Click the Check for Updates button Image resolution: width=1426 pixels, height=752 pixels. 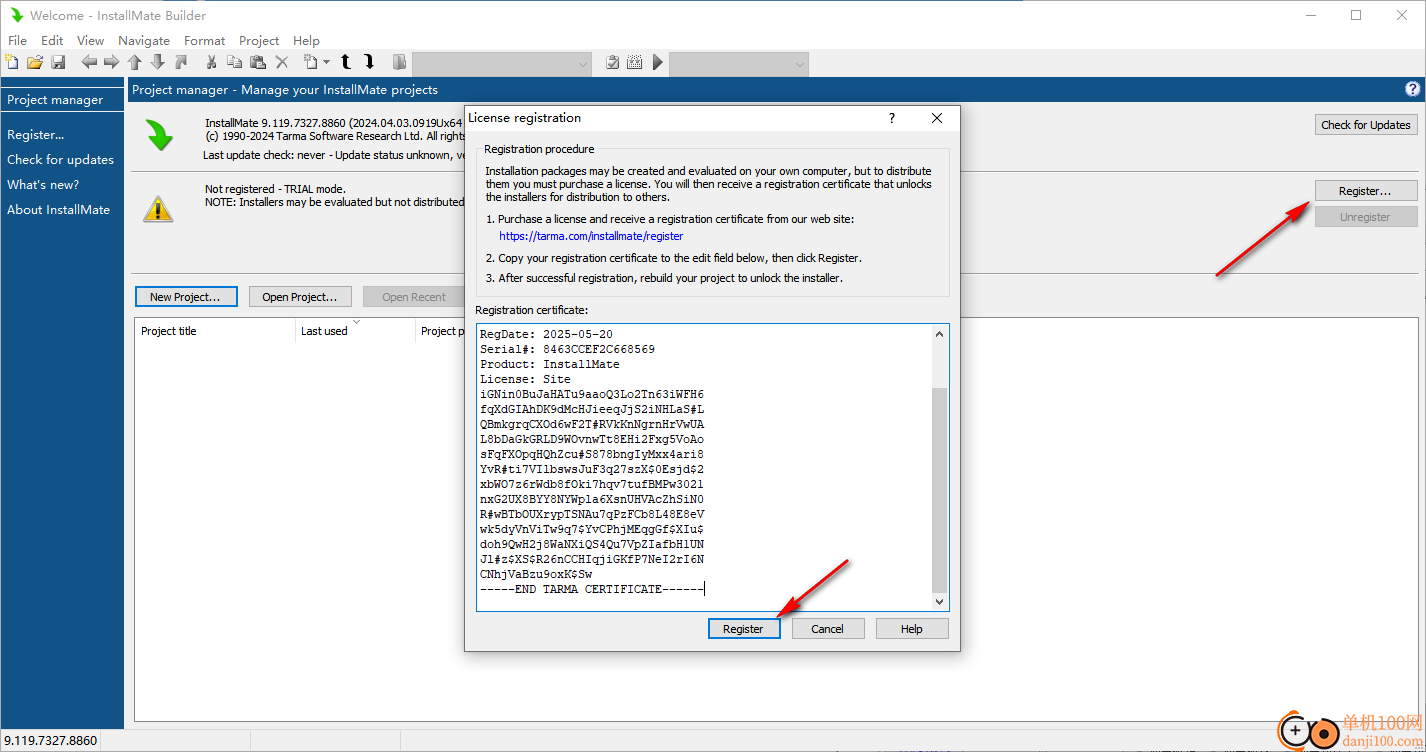[x=1365, y=125]
